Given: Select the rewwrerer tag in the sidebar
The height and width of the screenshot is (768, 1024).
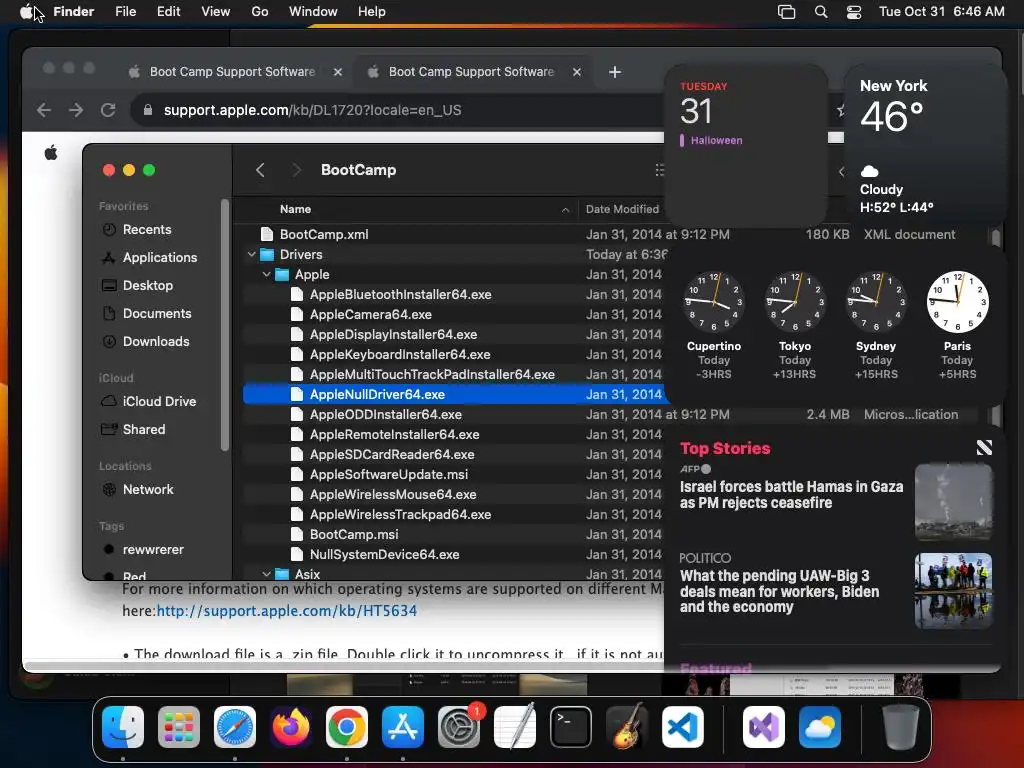Looking at the screenshot, I should click(x=153, y=550).
